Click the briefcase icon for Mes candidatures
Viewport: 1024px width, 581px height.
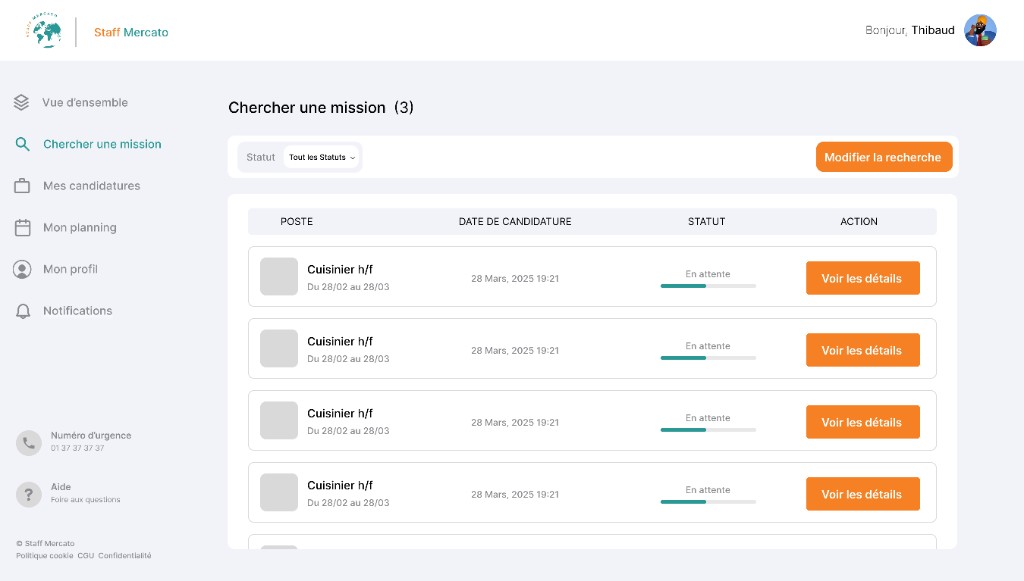(22, 186)
